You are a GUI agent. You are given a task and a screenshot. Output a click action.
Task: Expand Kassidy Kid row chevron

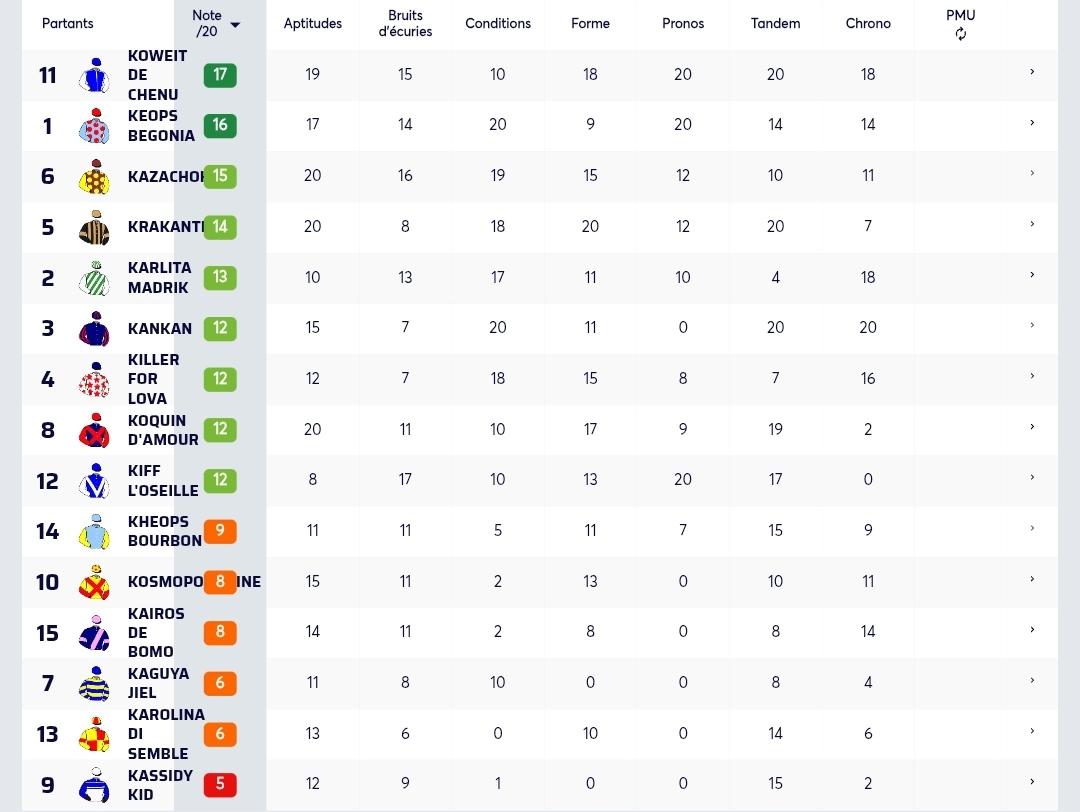tap(1032, 781)
